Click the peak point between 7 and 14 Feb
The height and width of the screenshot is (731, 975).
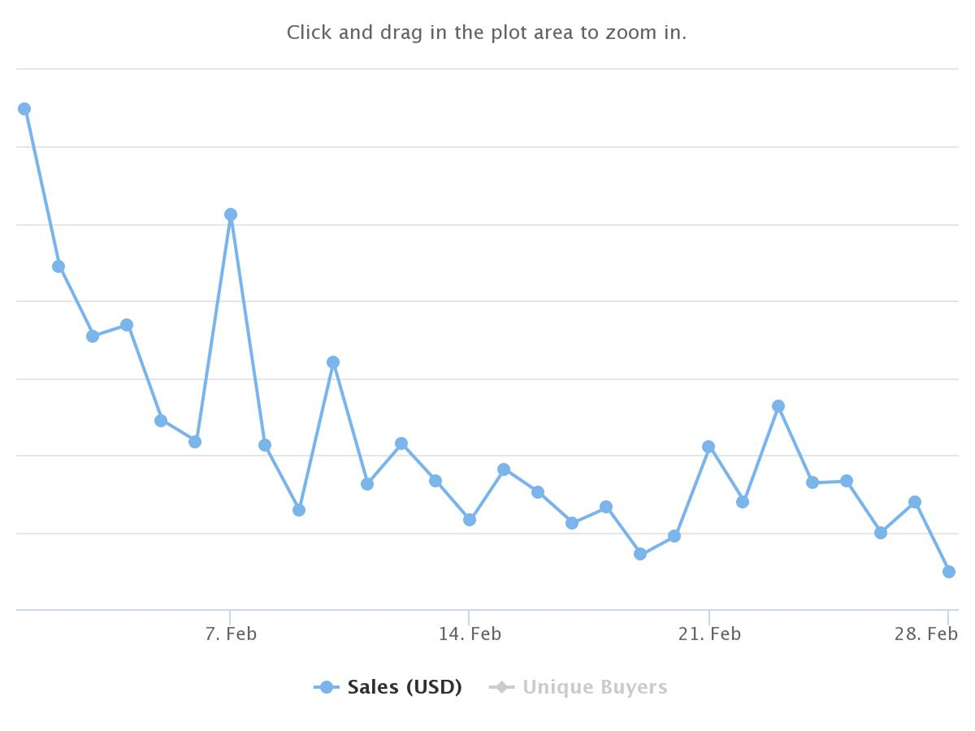coord(333,362)
